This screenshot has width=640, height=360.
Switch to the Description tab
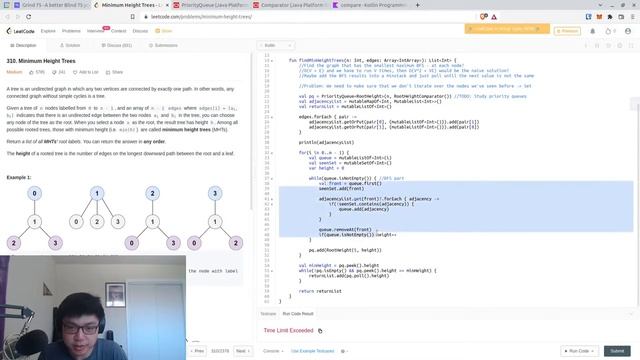(23, 45)
